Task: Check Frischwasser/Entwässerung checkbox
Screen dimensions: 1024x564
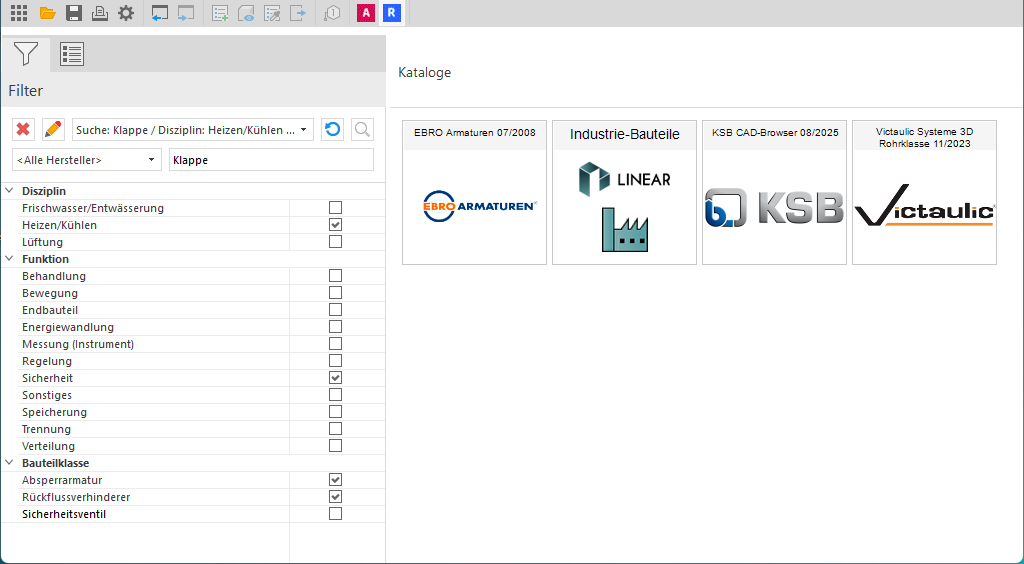Action: 336,208
